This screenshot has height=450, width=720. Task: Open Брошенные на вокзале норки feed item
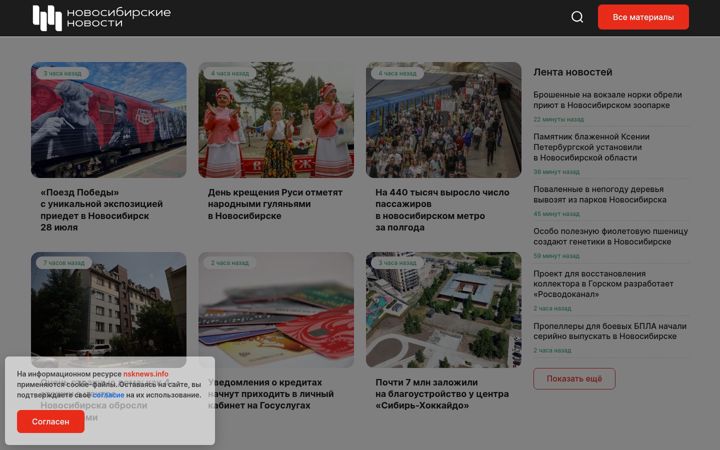[608, 100]
